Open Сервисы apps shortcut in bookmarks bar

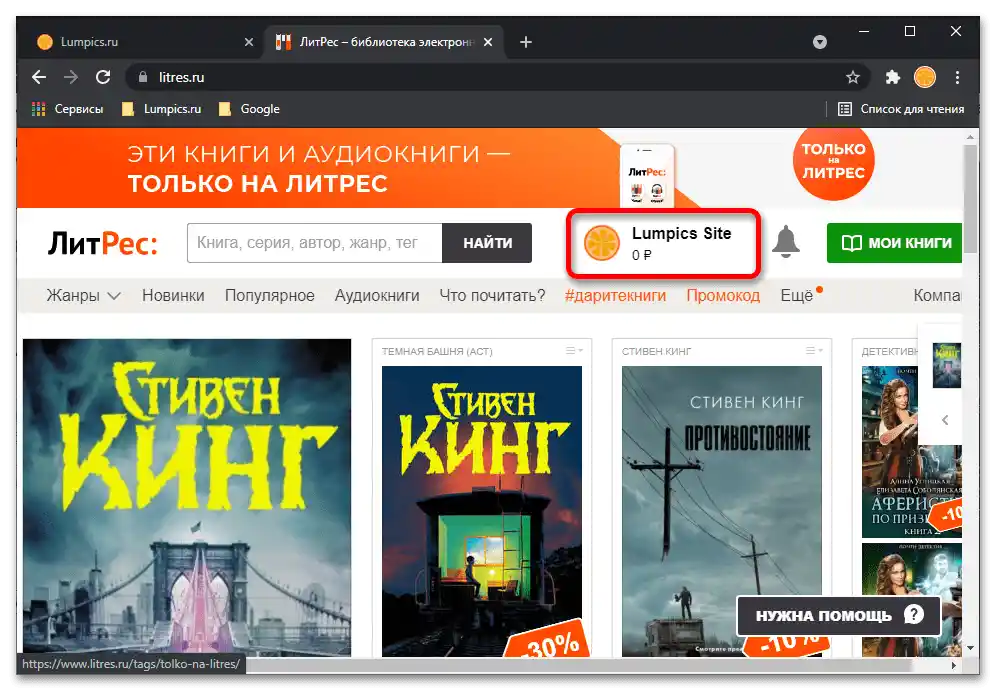pos(67,109)
